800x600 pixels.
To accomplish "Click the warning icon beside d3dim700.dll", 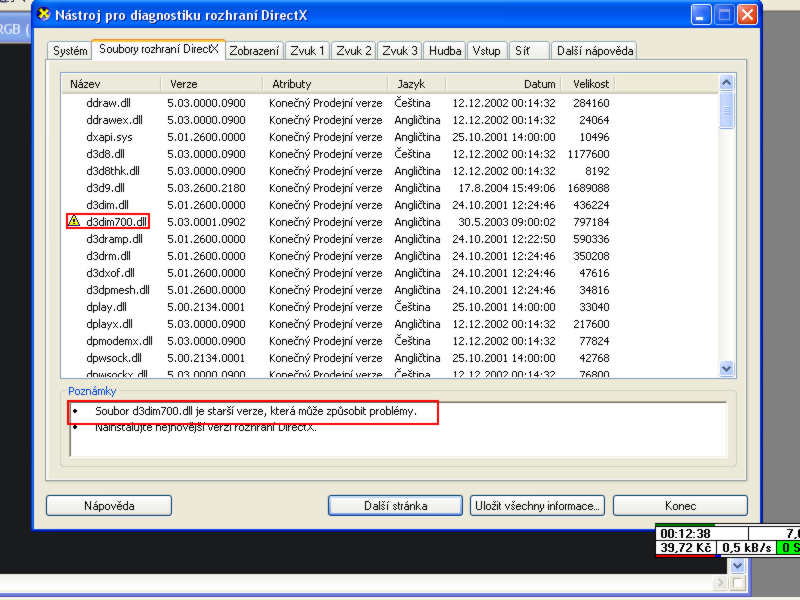I will coord(74,221).
